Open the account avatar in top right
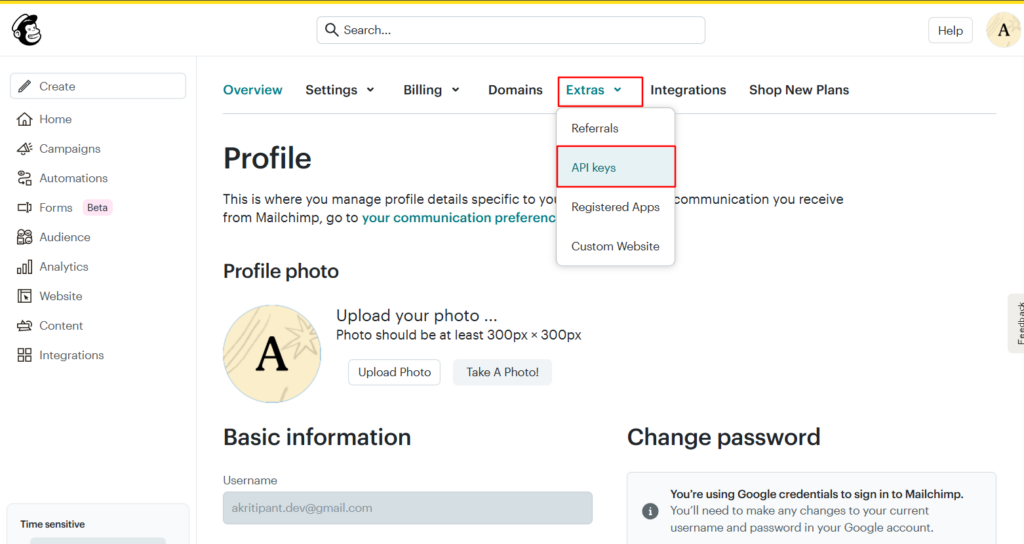The image size is (1024, 544). point(1003,30)
